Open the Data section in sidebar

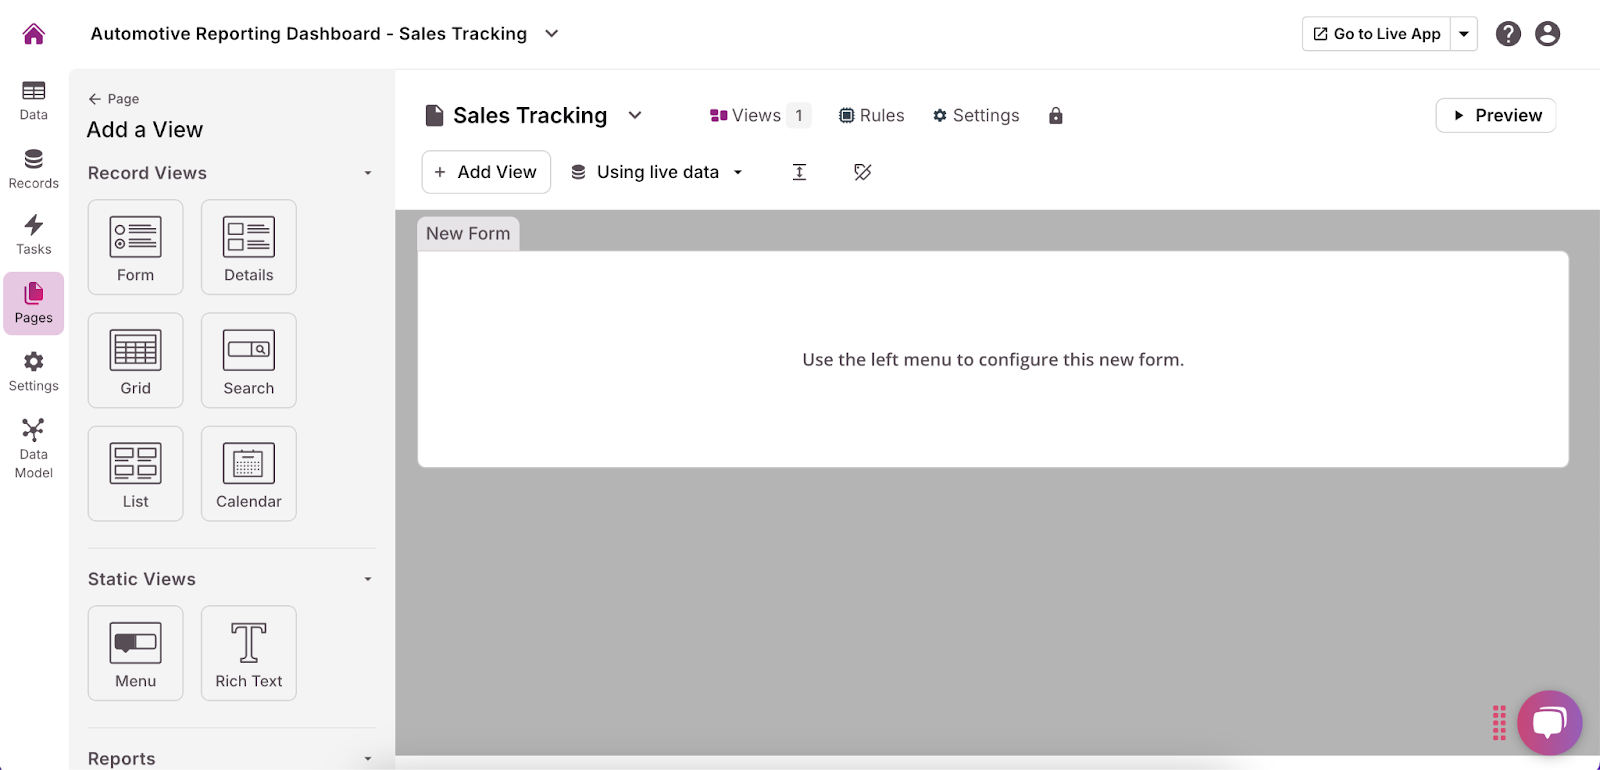(34, 100)
